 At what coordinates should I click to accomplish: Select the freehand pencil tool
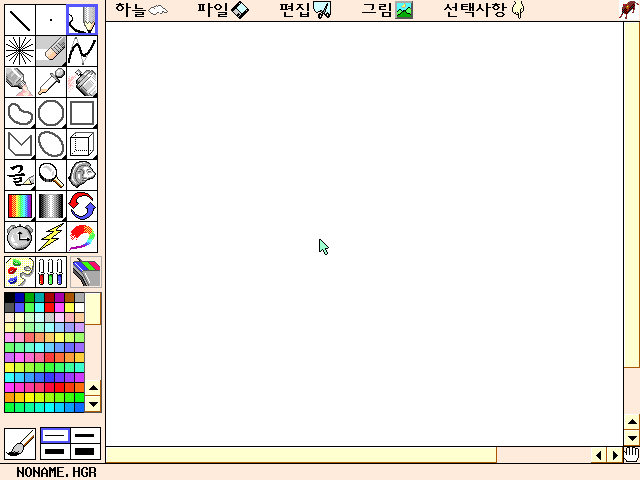pyautogui.click(x=82, y=20)
